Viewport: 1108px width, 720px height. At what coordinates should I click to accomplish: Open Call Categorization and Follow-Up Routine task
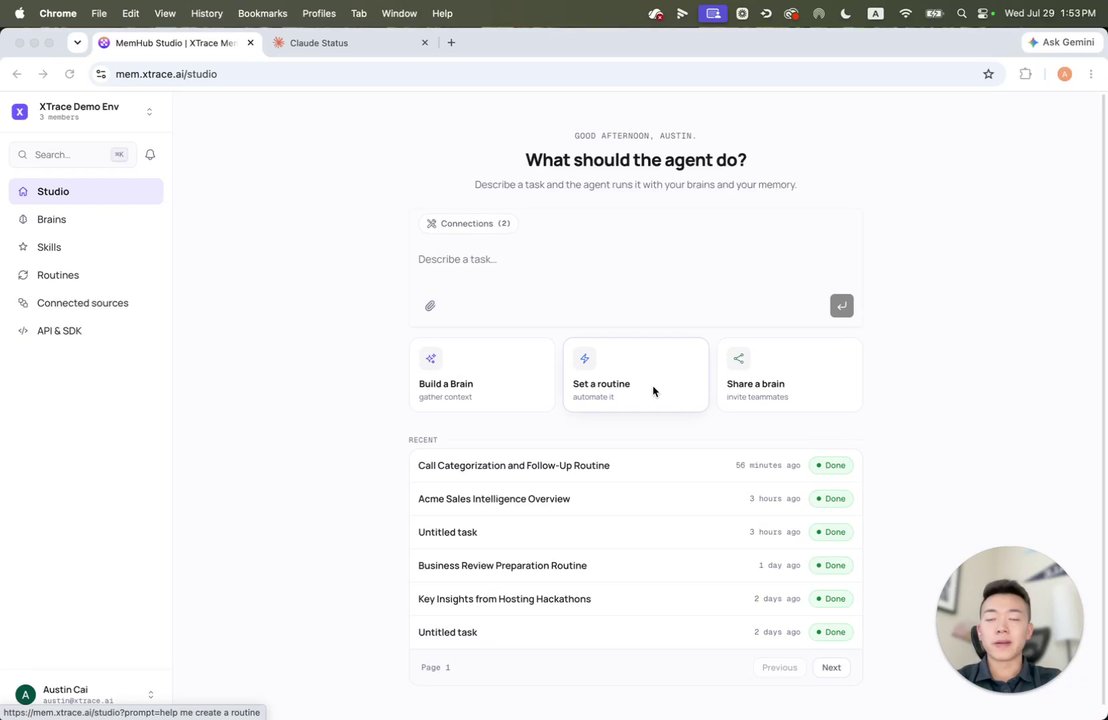pyautogui.click(x=635, y=466)
